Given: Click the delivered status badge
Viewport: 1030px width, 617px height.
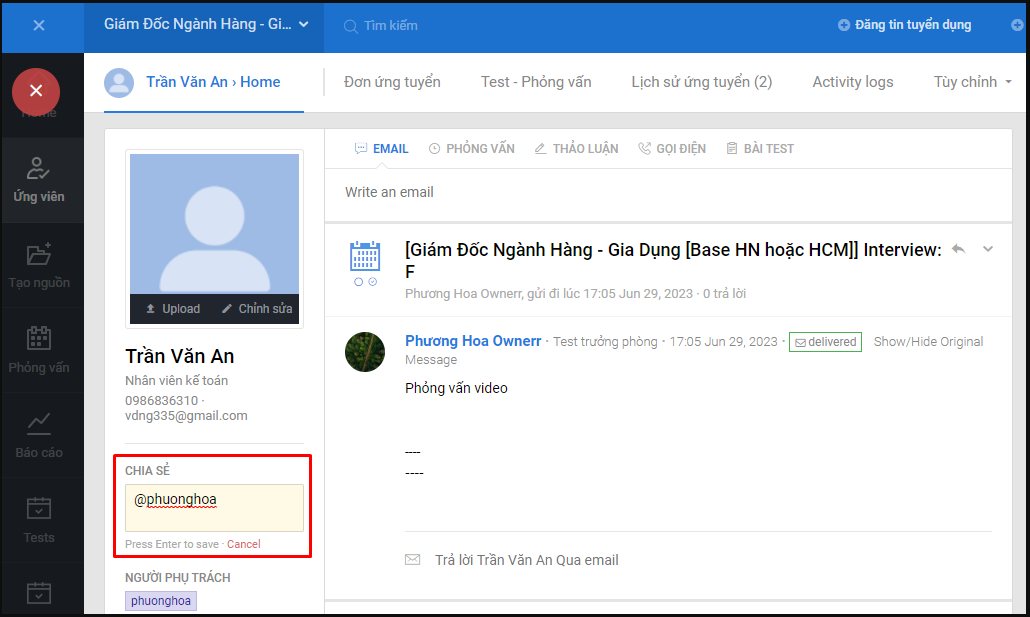Looking at the screenshot, I should (825, 342).
